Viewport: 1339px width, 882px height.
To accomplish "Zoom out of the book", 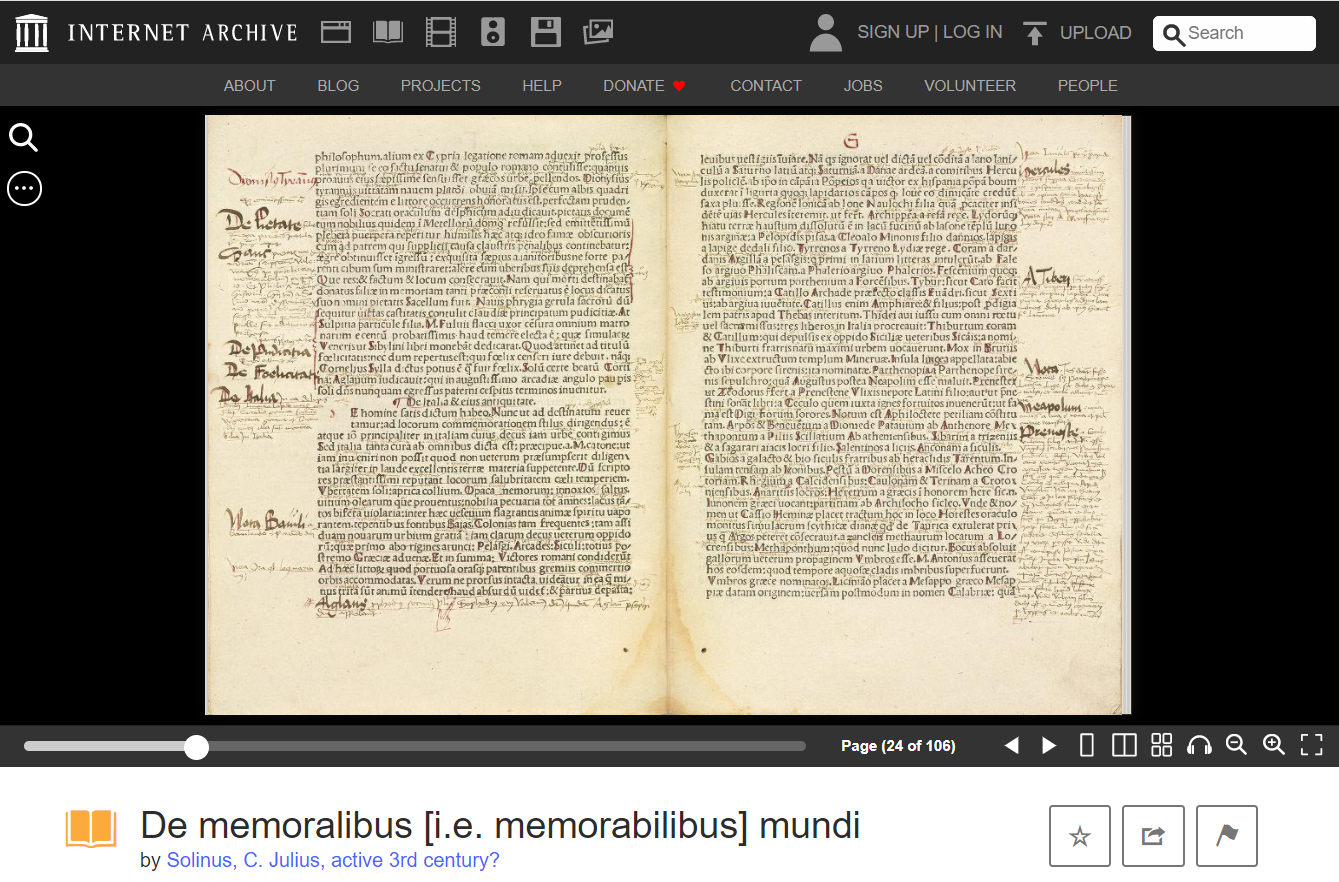I will click(x=1236, y=745).
